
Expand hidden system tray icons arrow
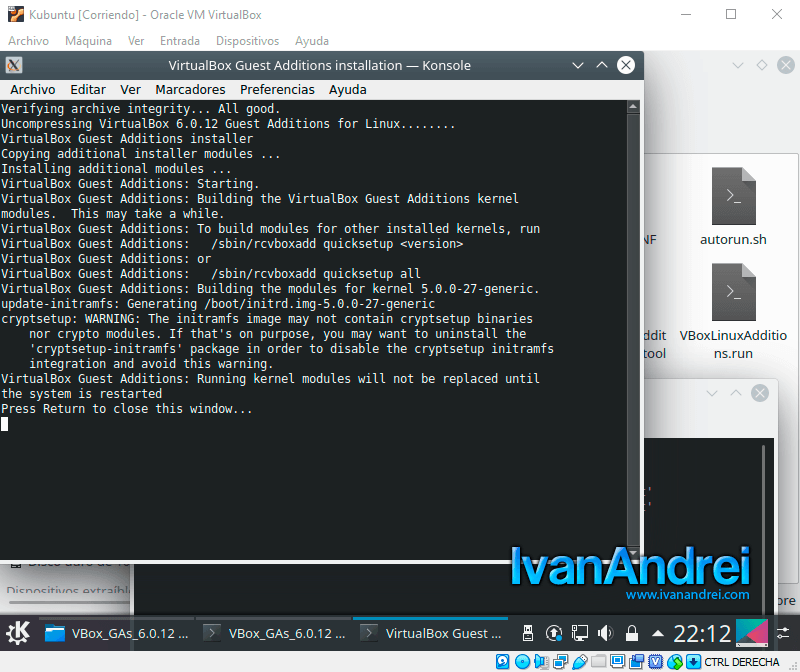coord(658,634)
